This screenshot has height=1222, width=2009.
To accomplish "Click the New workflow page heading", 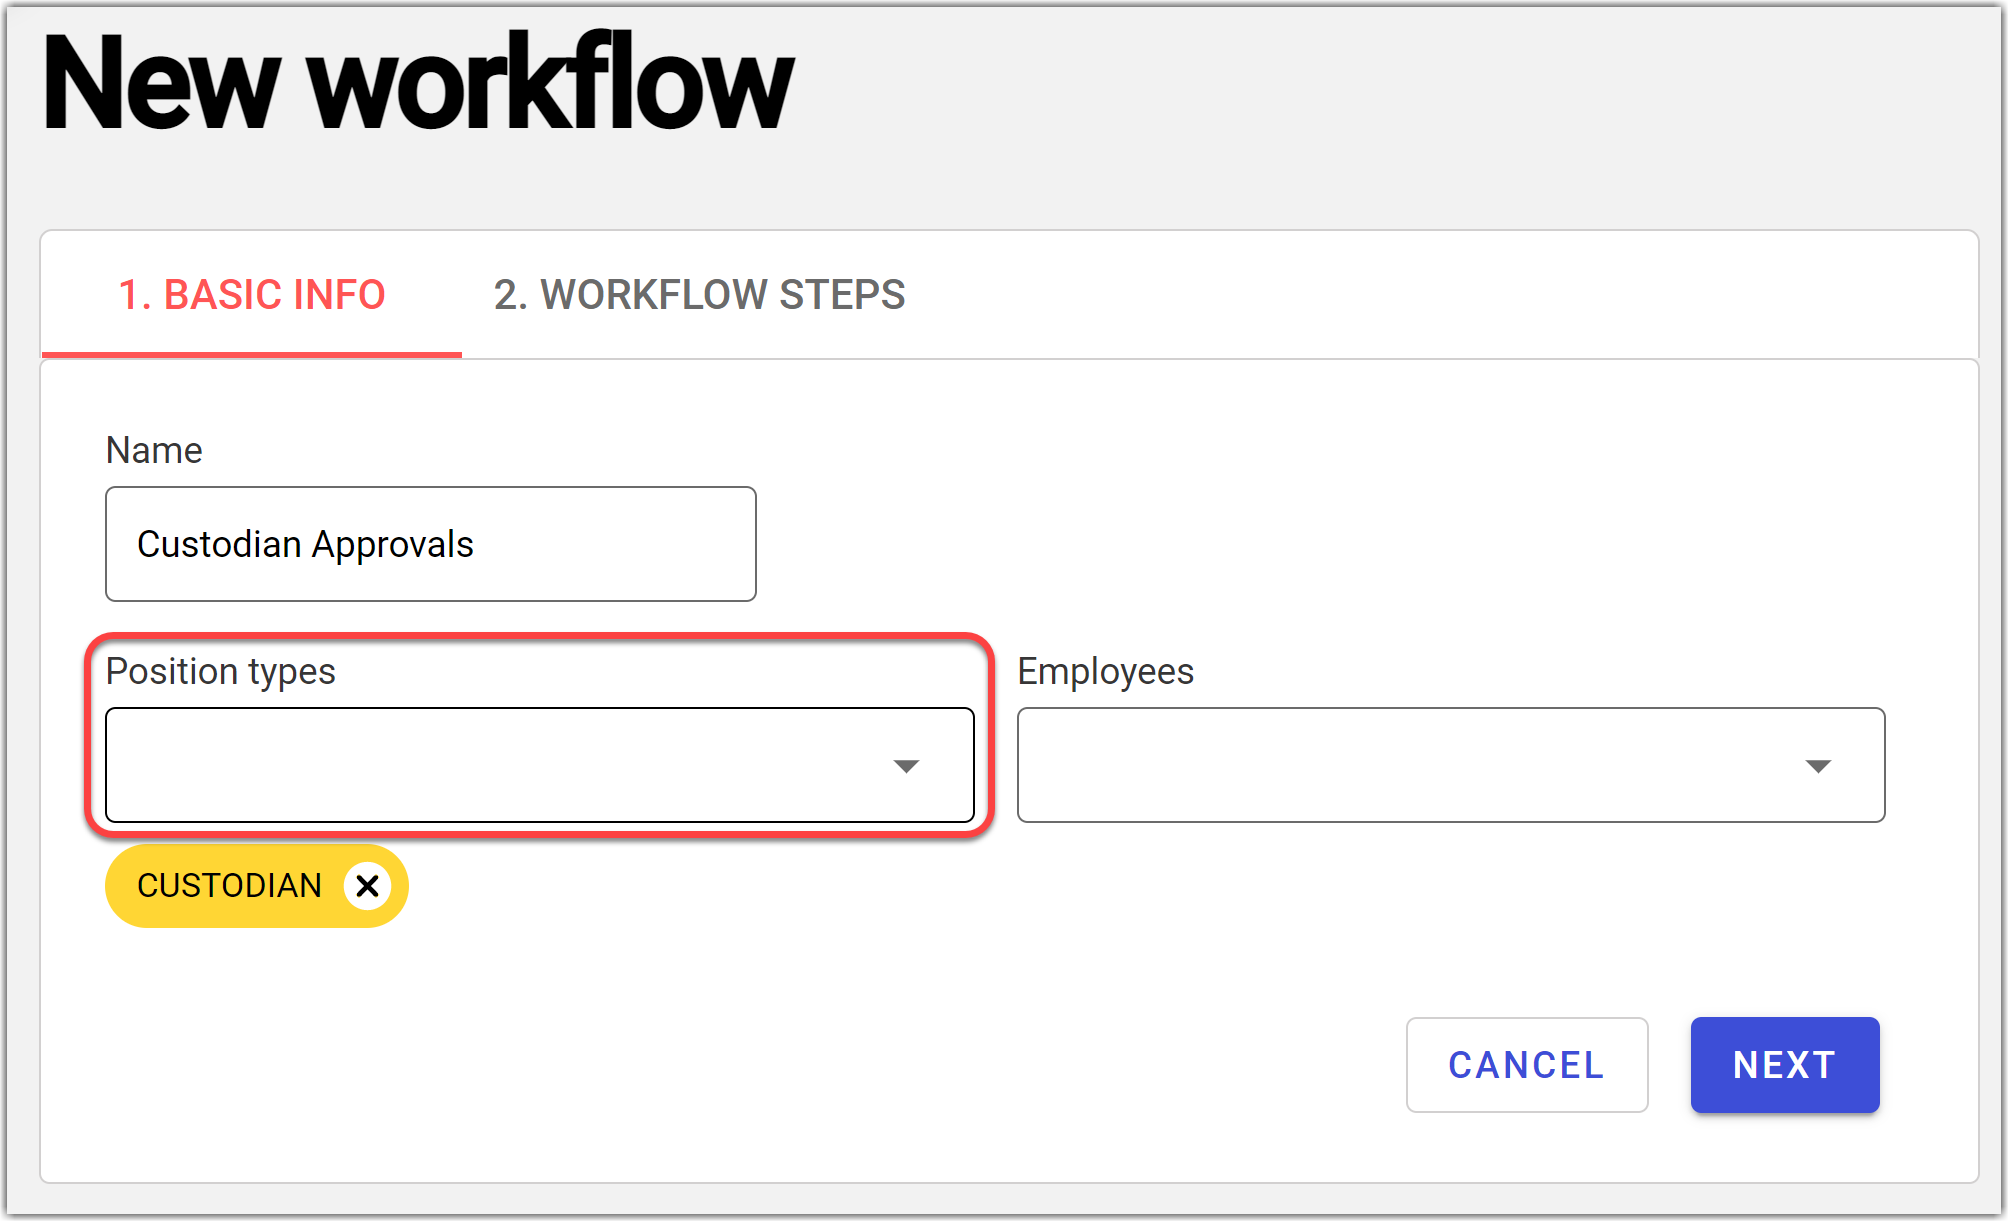I will [418, 84].
